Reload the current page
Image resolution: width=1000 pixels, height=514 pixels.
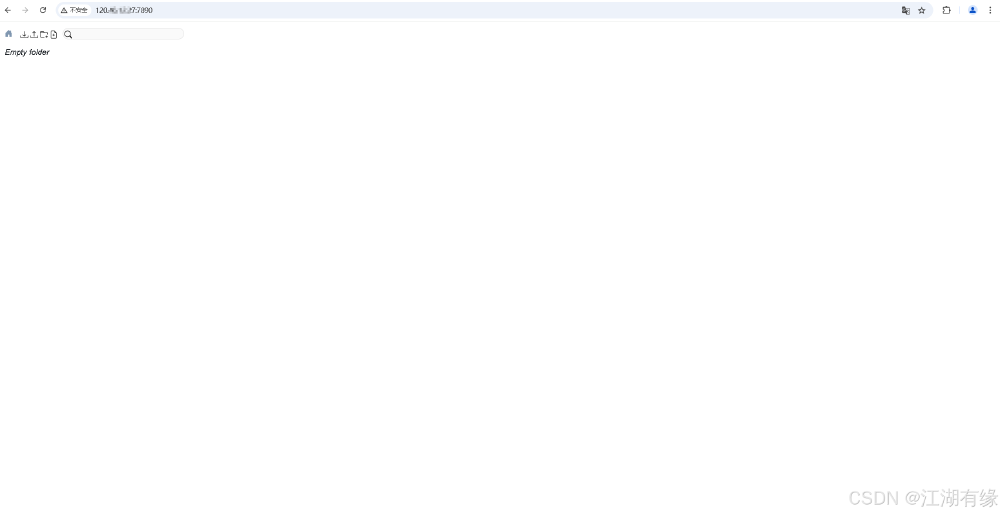tap(43, 10)
